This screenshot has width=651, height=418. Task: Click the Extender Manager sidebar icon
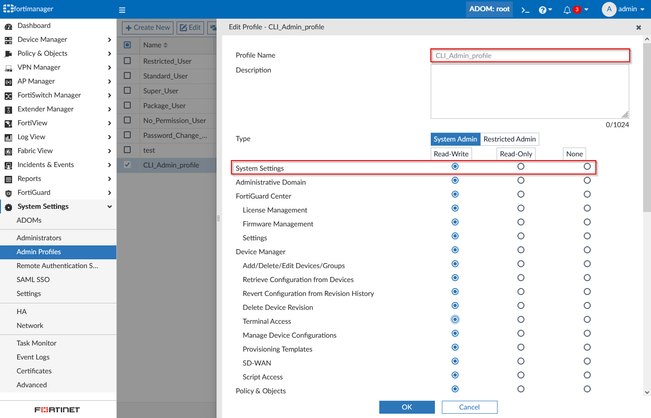[x=8, y=110]
